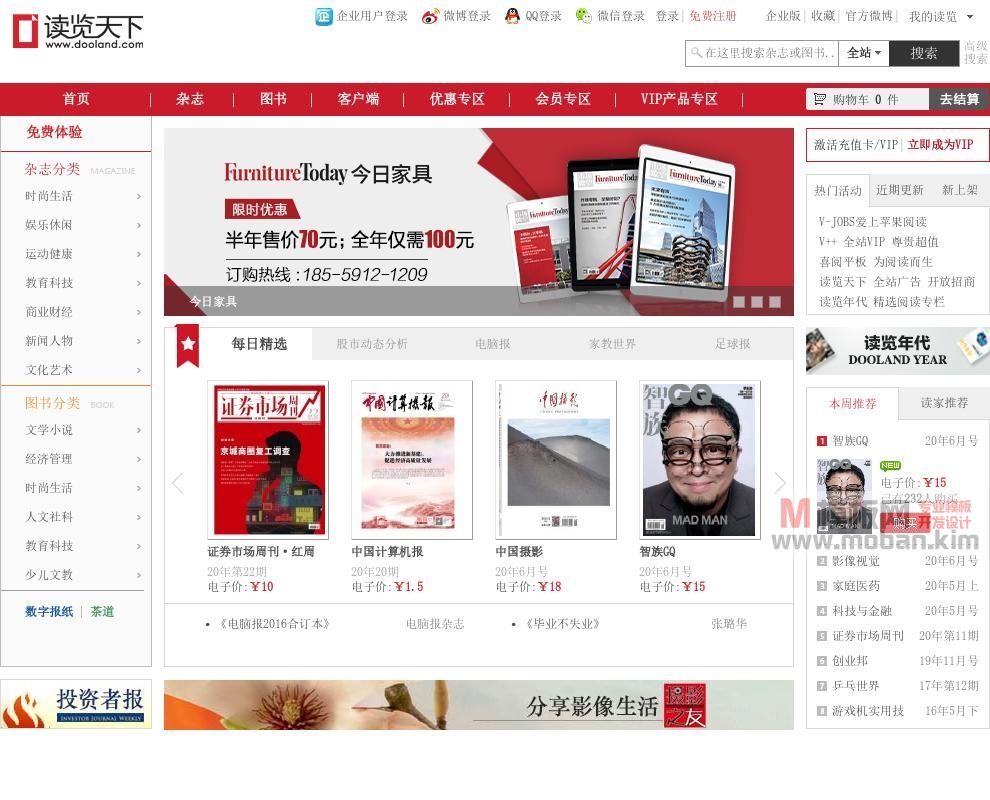
Task: Click the enterprise user login icon
Action: pos(323,16)
